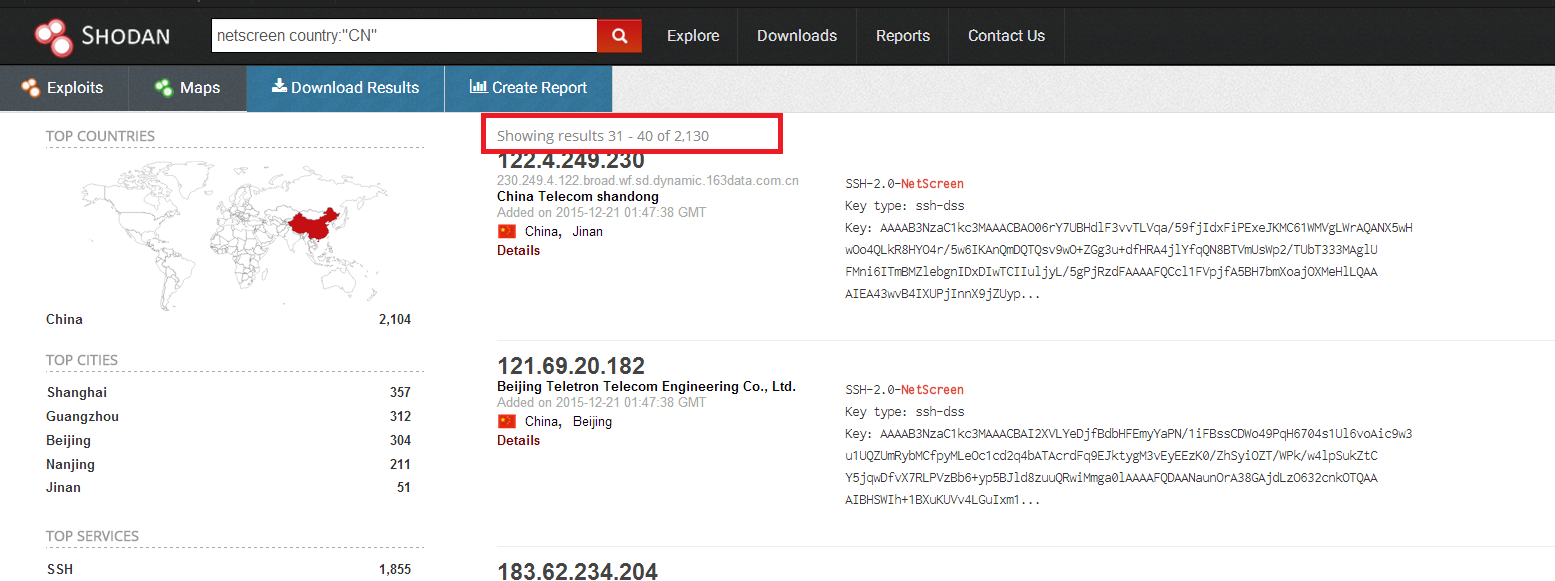This screenshot has width=1555, height=581.
Task: Click China flag icon for 122.4.249.230
Action: click(x=507, y=231)
